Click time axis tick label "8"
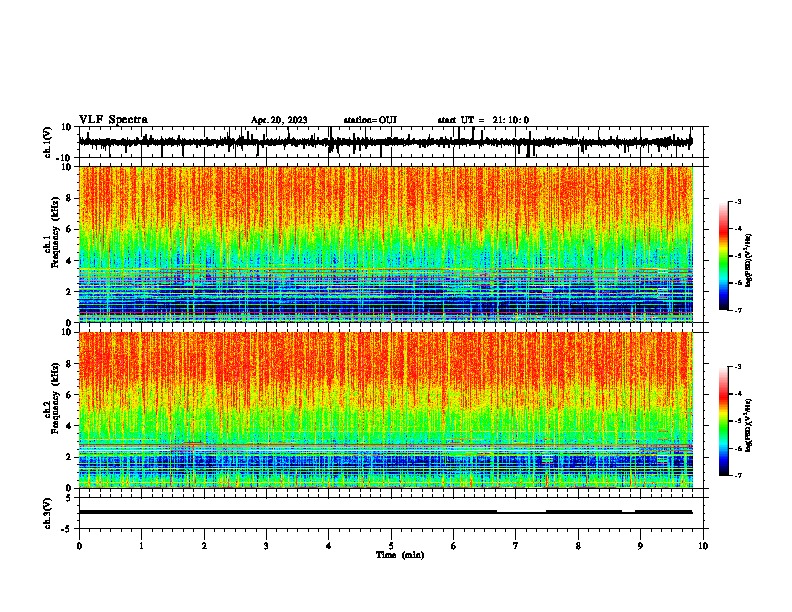The height and width of the screenshot is (612, 792). click(578, 546)
